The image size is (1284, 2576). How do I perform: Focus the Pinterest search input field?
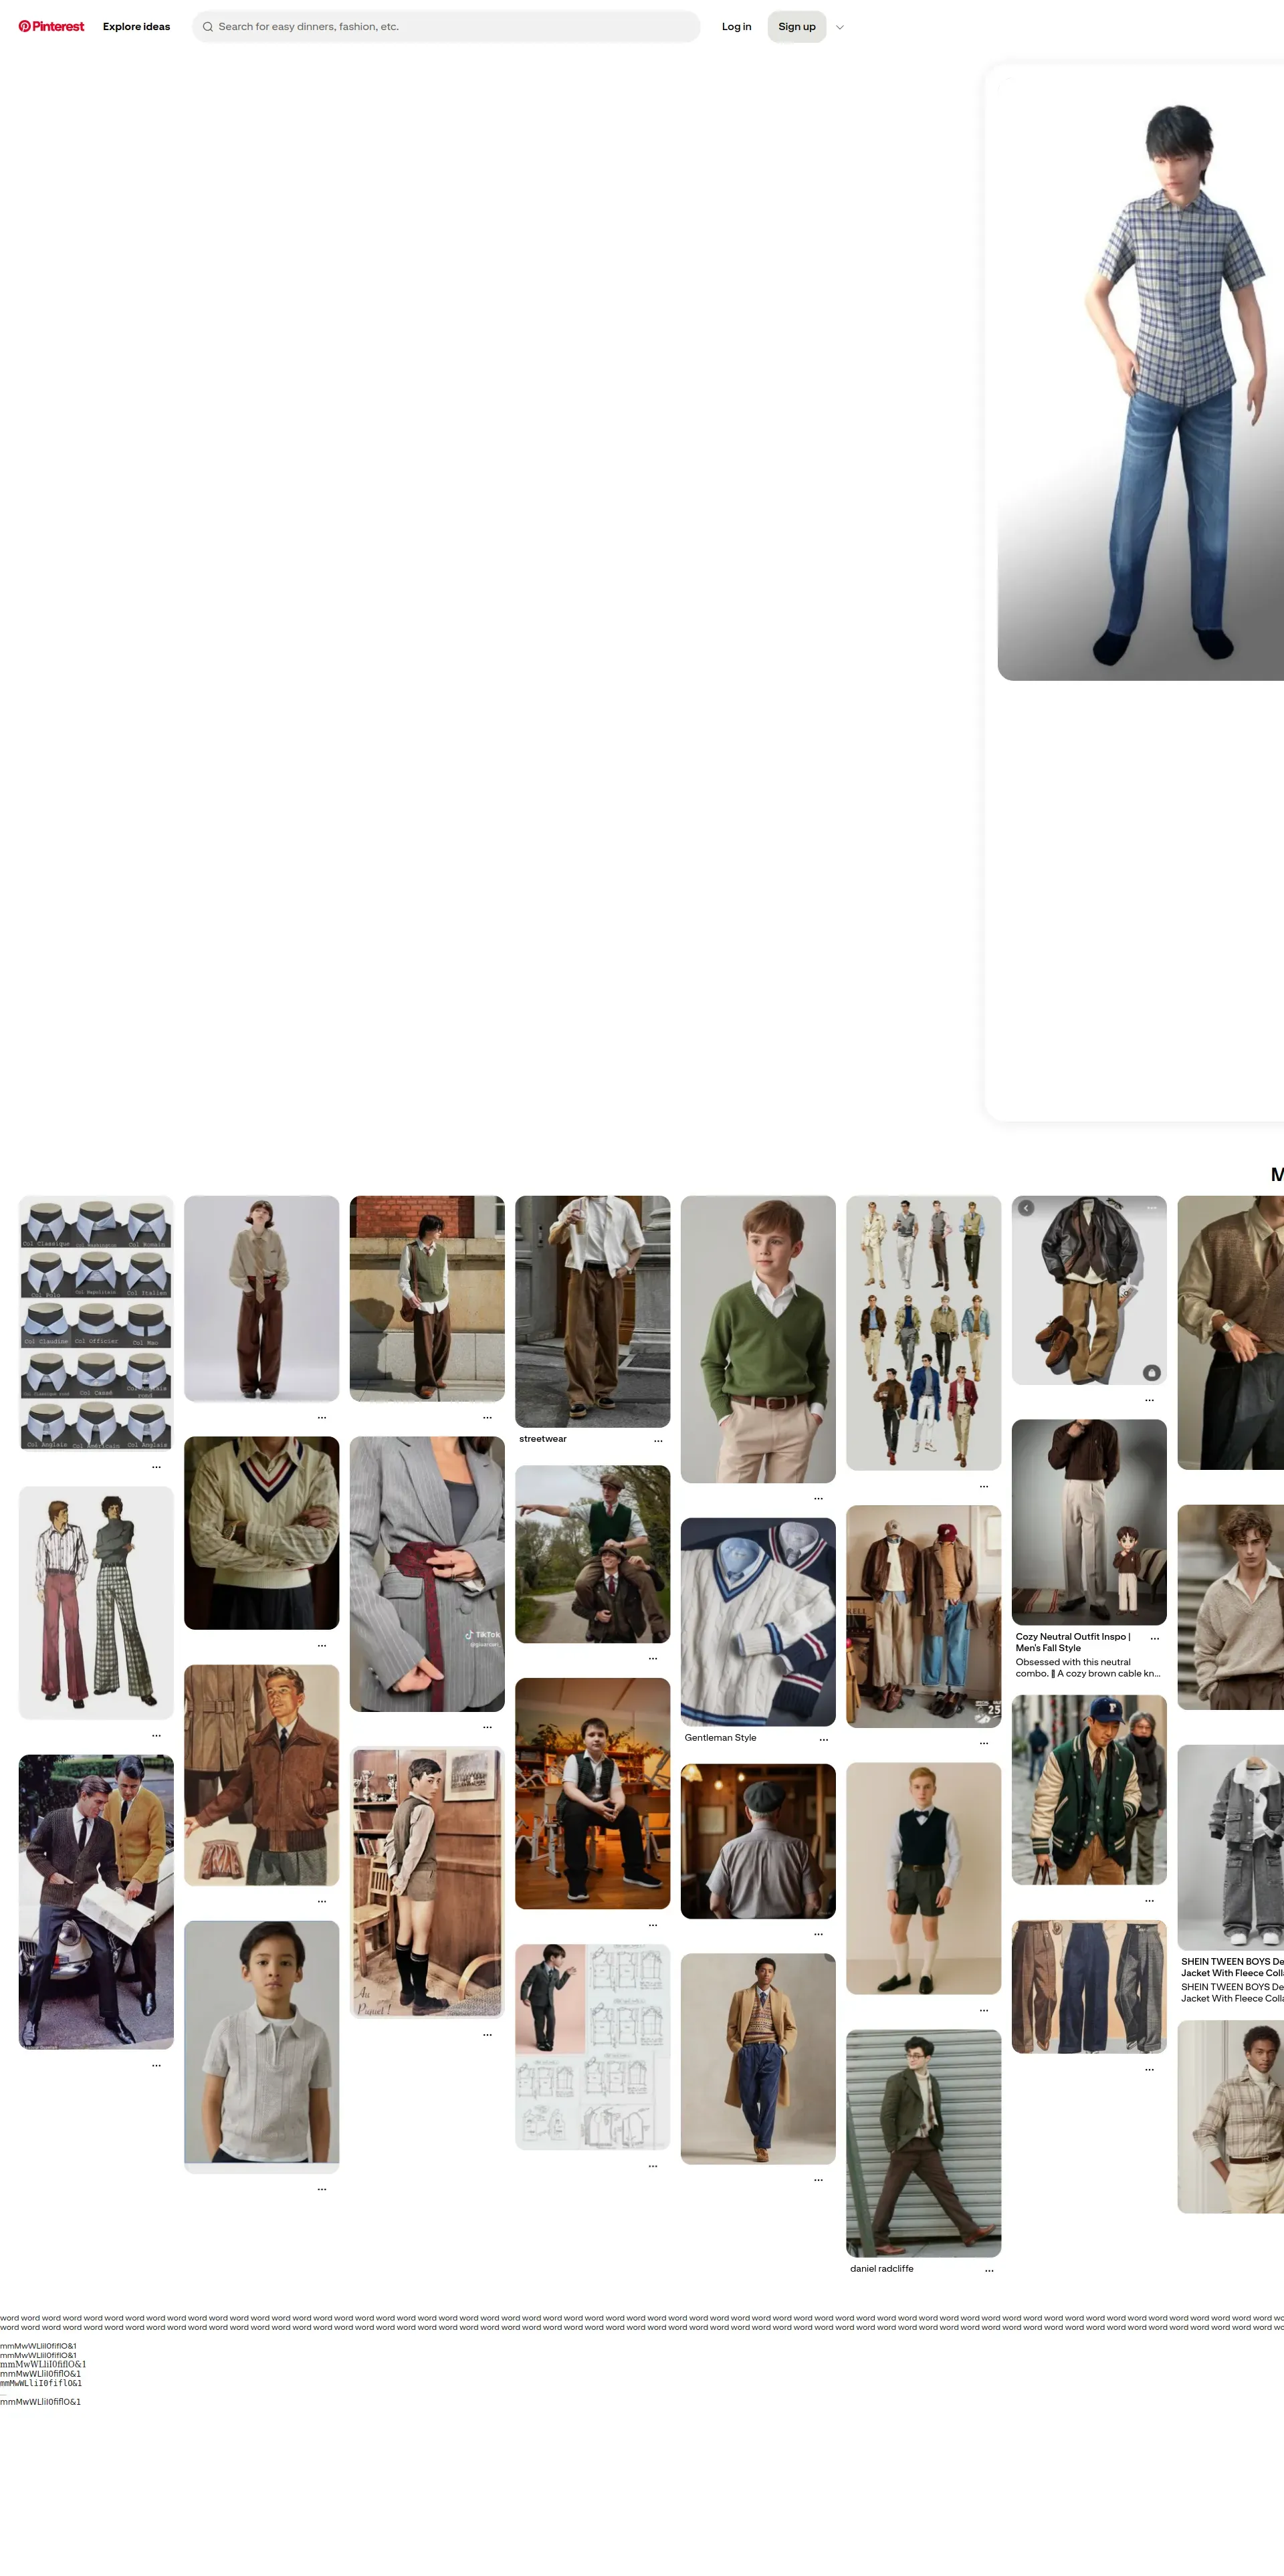coord(450,27)
